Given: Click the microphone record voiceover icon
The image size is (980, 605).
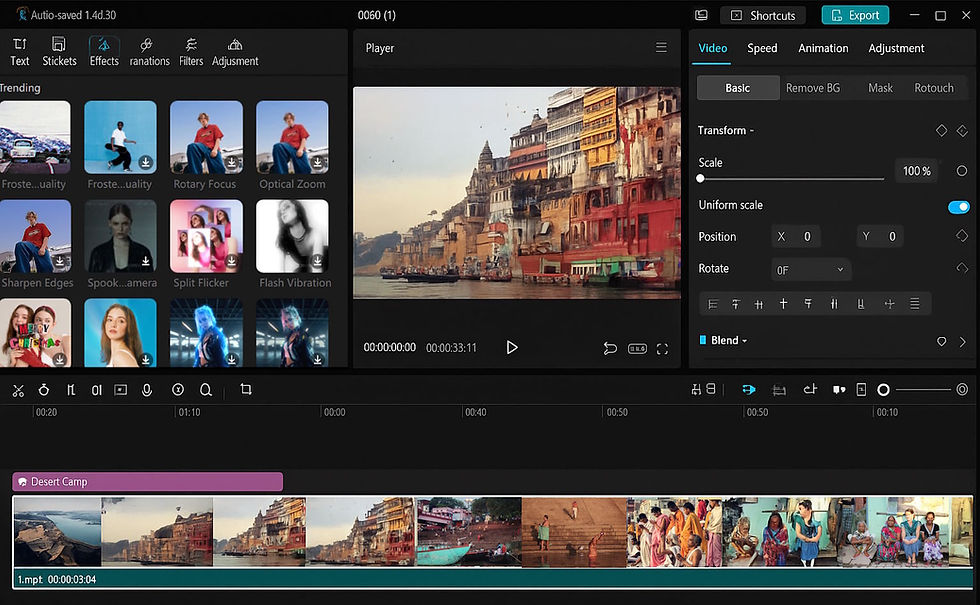Looking at the screenshot, I should [147, 390].
